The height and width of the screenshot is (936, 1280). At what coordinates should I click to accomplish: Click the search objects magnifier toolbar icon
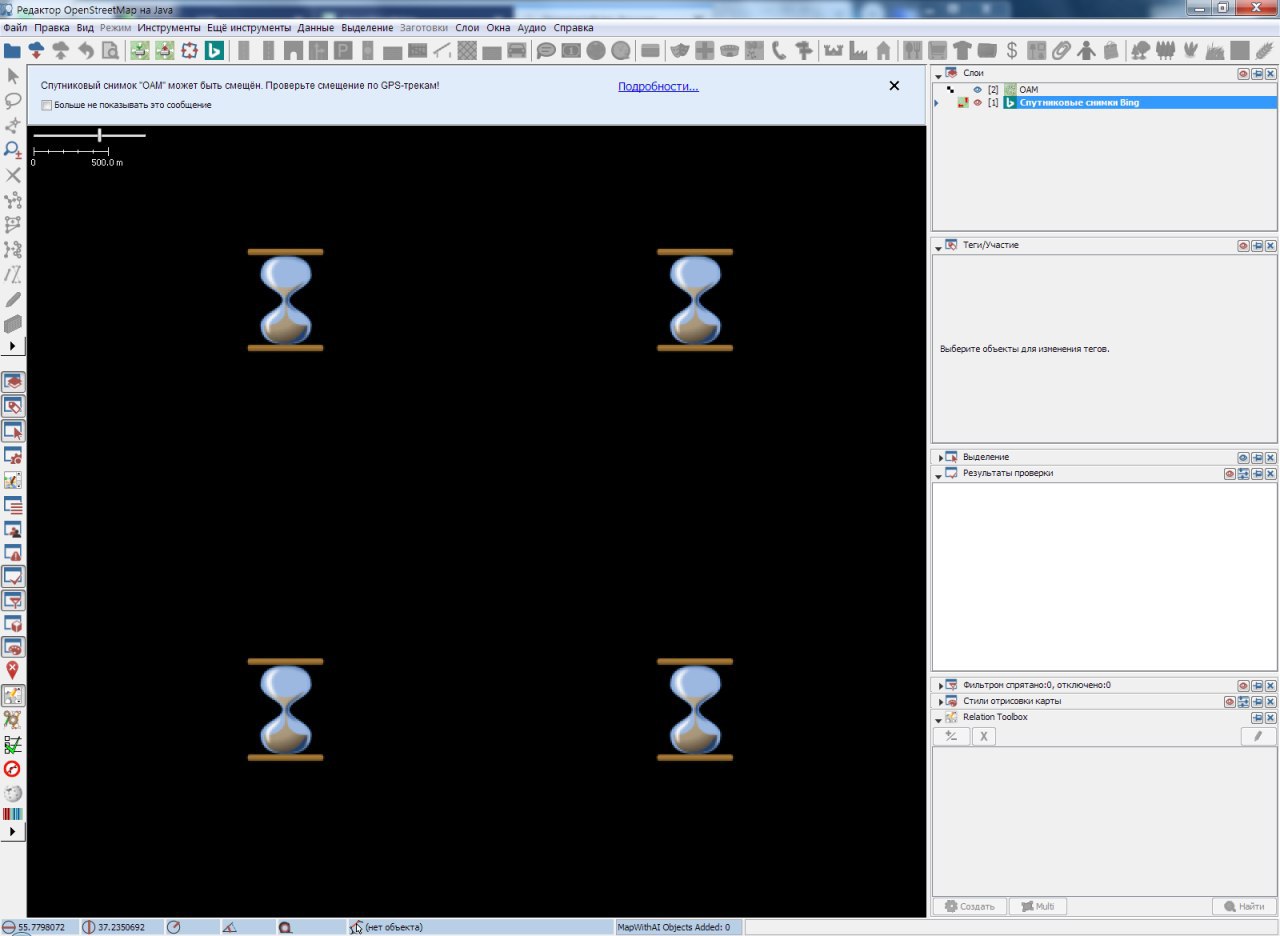pyautogui.click(x=111, y=50)
